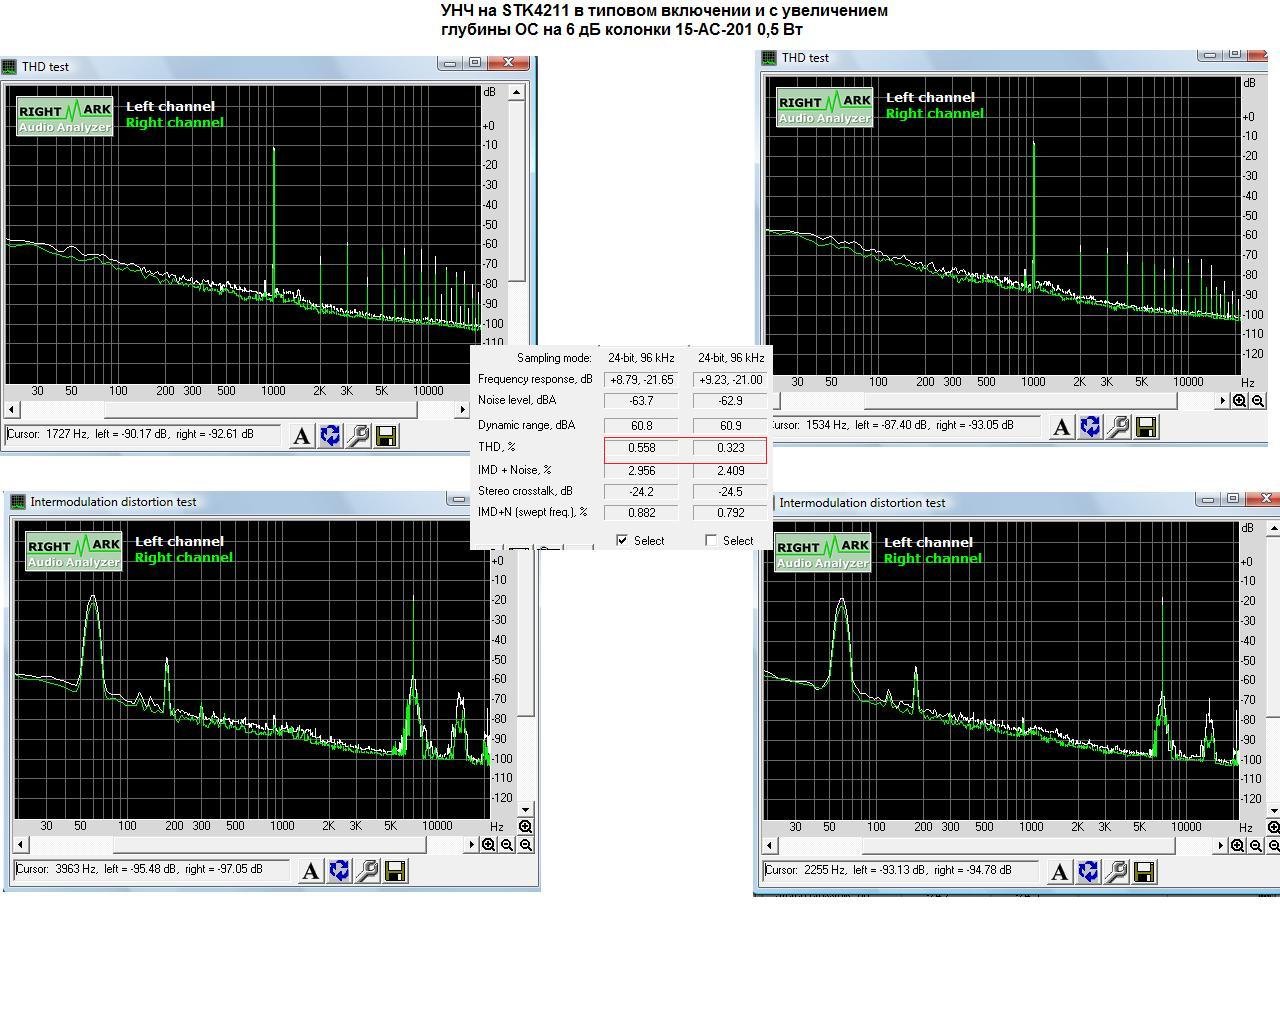Click the horizontal scrollbar thumb in top-right THD window
The height and width of the screenshot is (1024, 1280).
(1020, 401)
